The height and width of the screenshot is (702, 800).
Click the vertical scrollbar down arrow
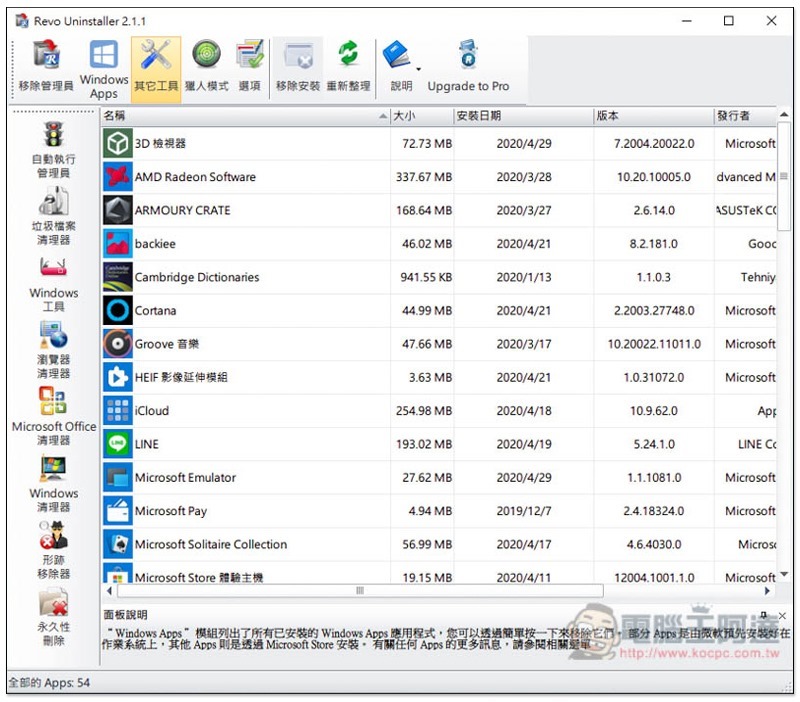click(784, 576)
